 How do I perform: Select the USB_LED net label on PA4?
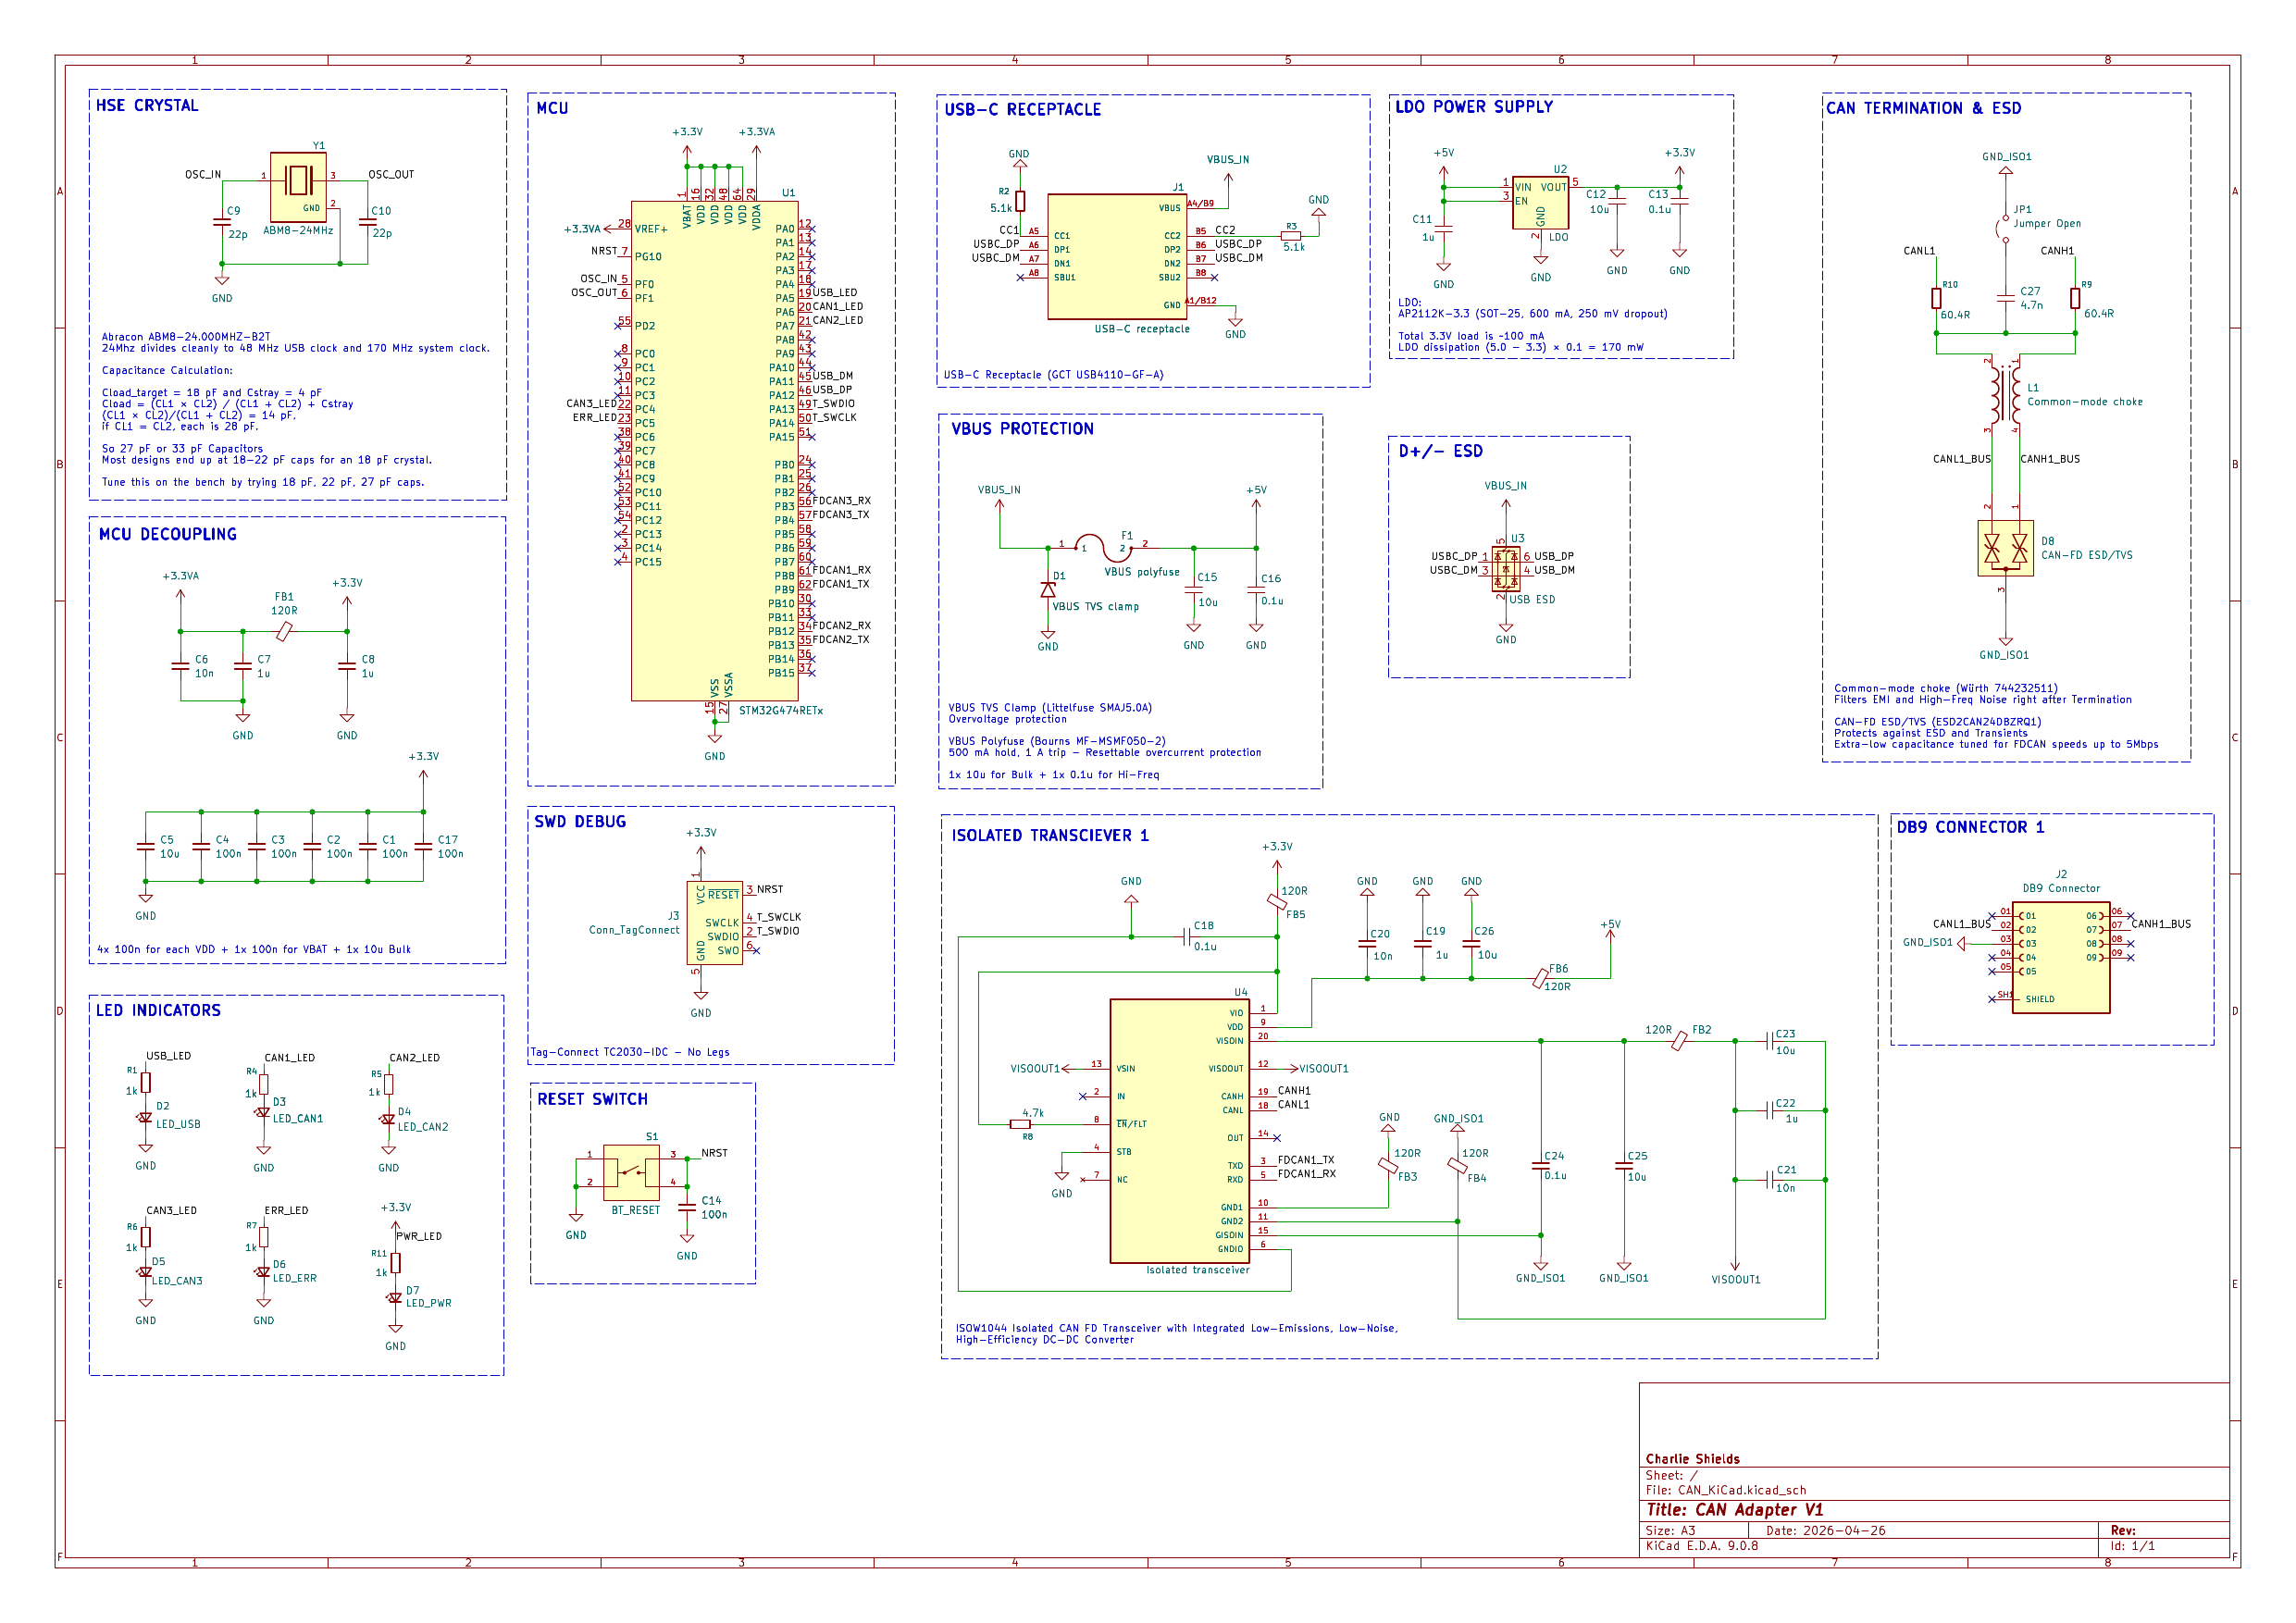coord(834,292)
